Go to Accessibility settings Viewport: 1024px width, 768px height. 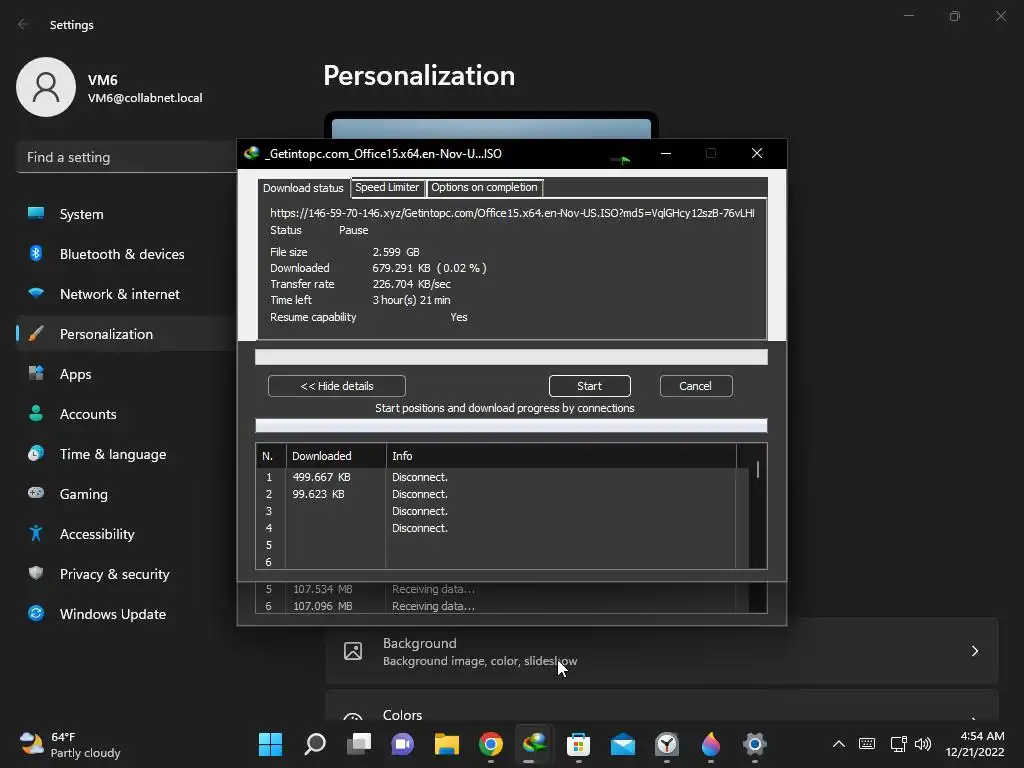coord(124,534)
